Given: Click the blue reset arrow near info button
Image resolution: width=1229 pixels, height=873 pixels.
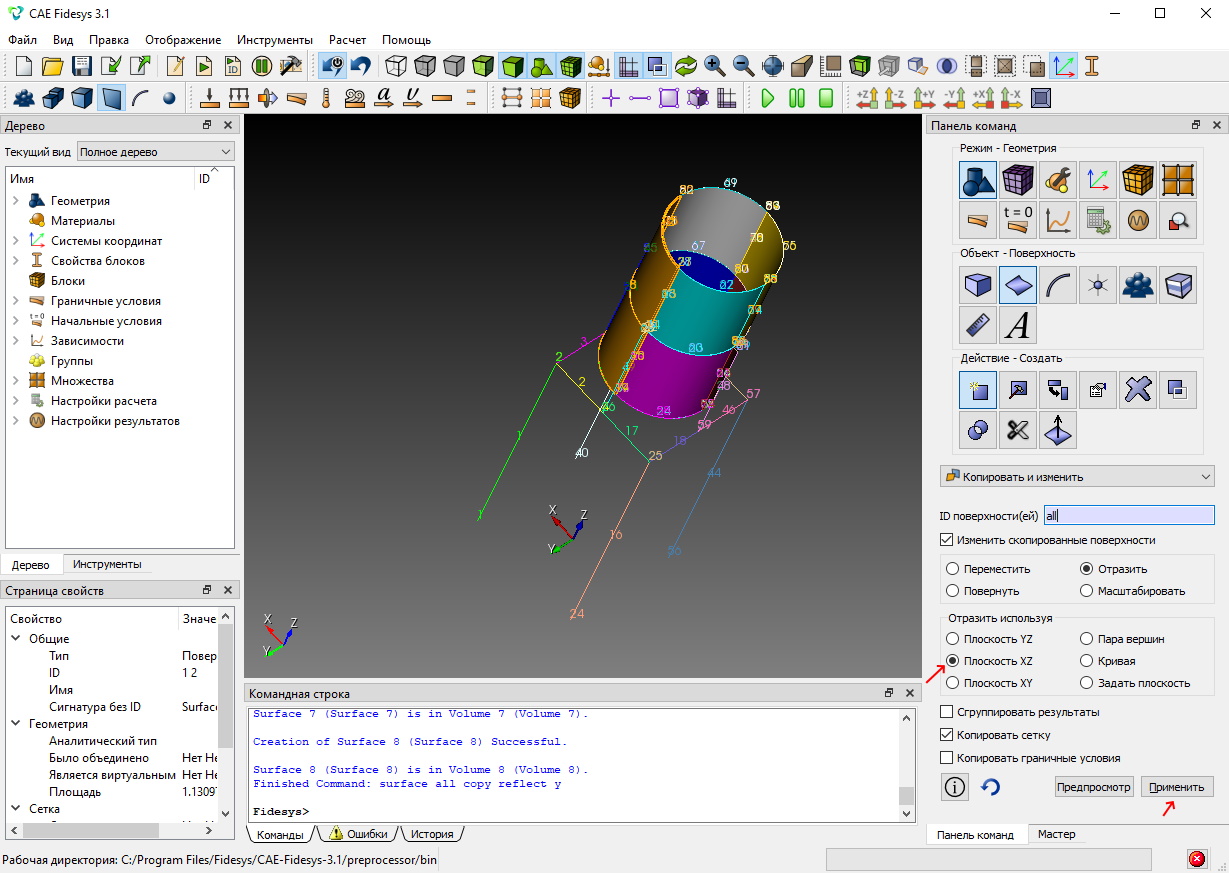Looking at the screenshot, I should click(x=990, y=787).
